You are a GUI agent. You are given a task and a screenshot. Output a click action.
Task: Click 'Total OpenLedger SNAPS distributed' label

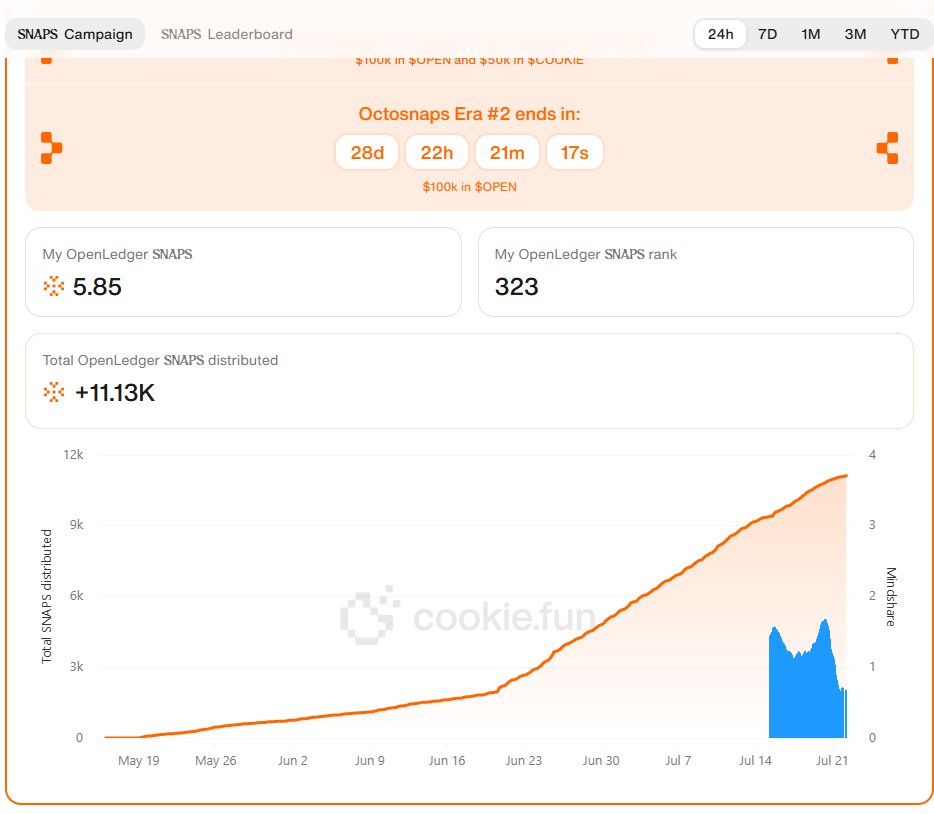[160, 360]
